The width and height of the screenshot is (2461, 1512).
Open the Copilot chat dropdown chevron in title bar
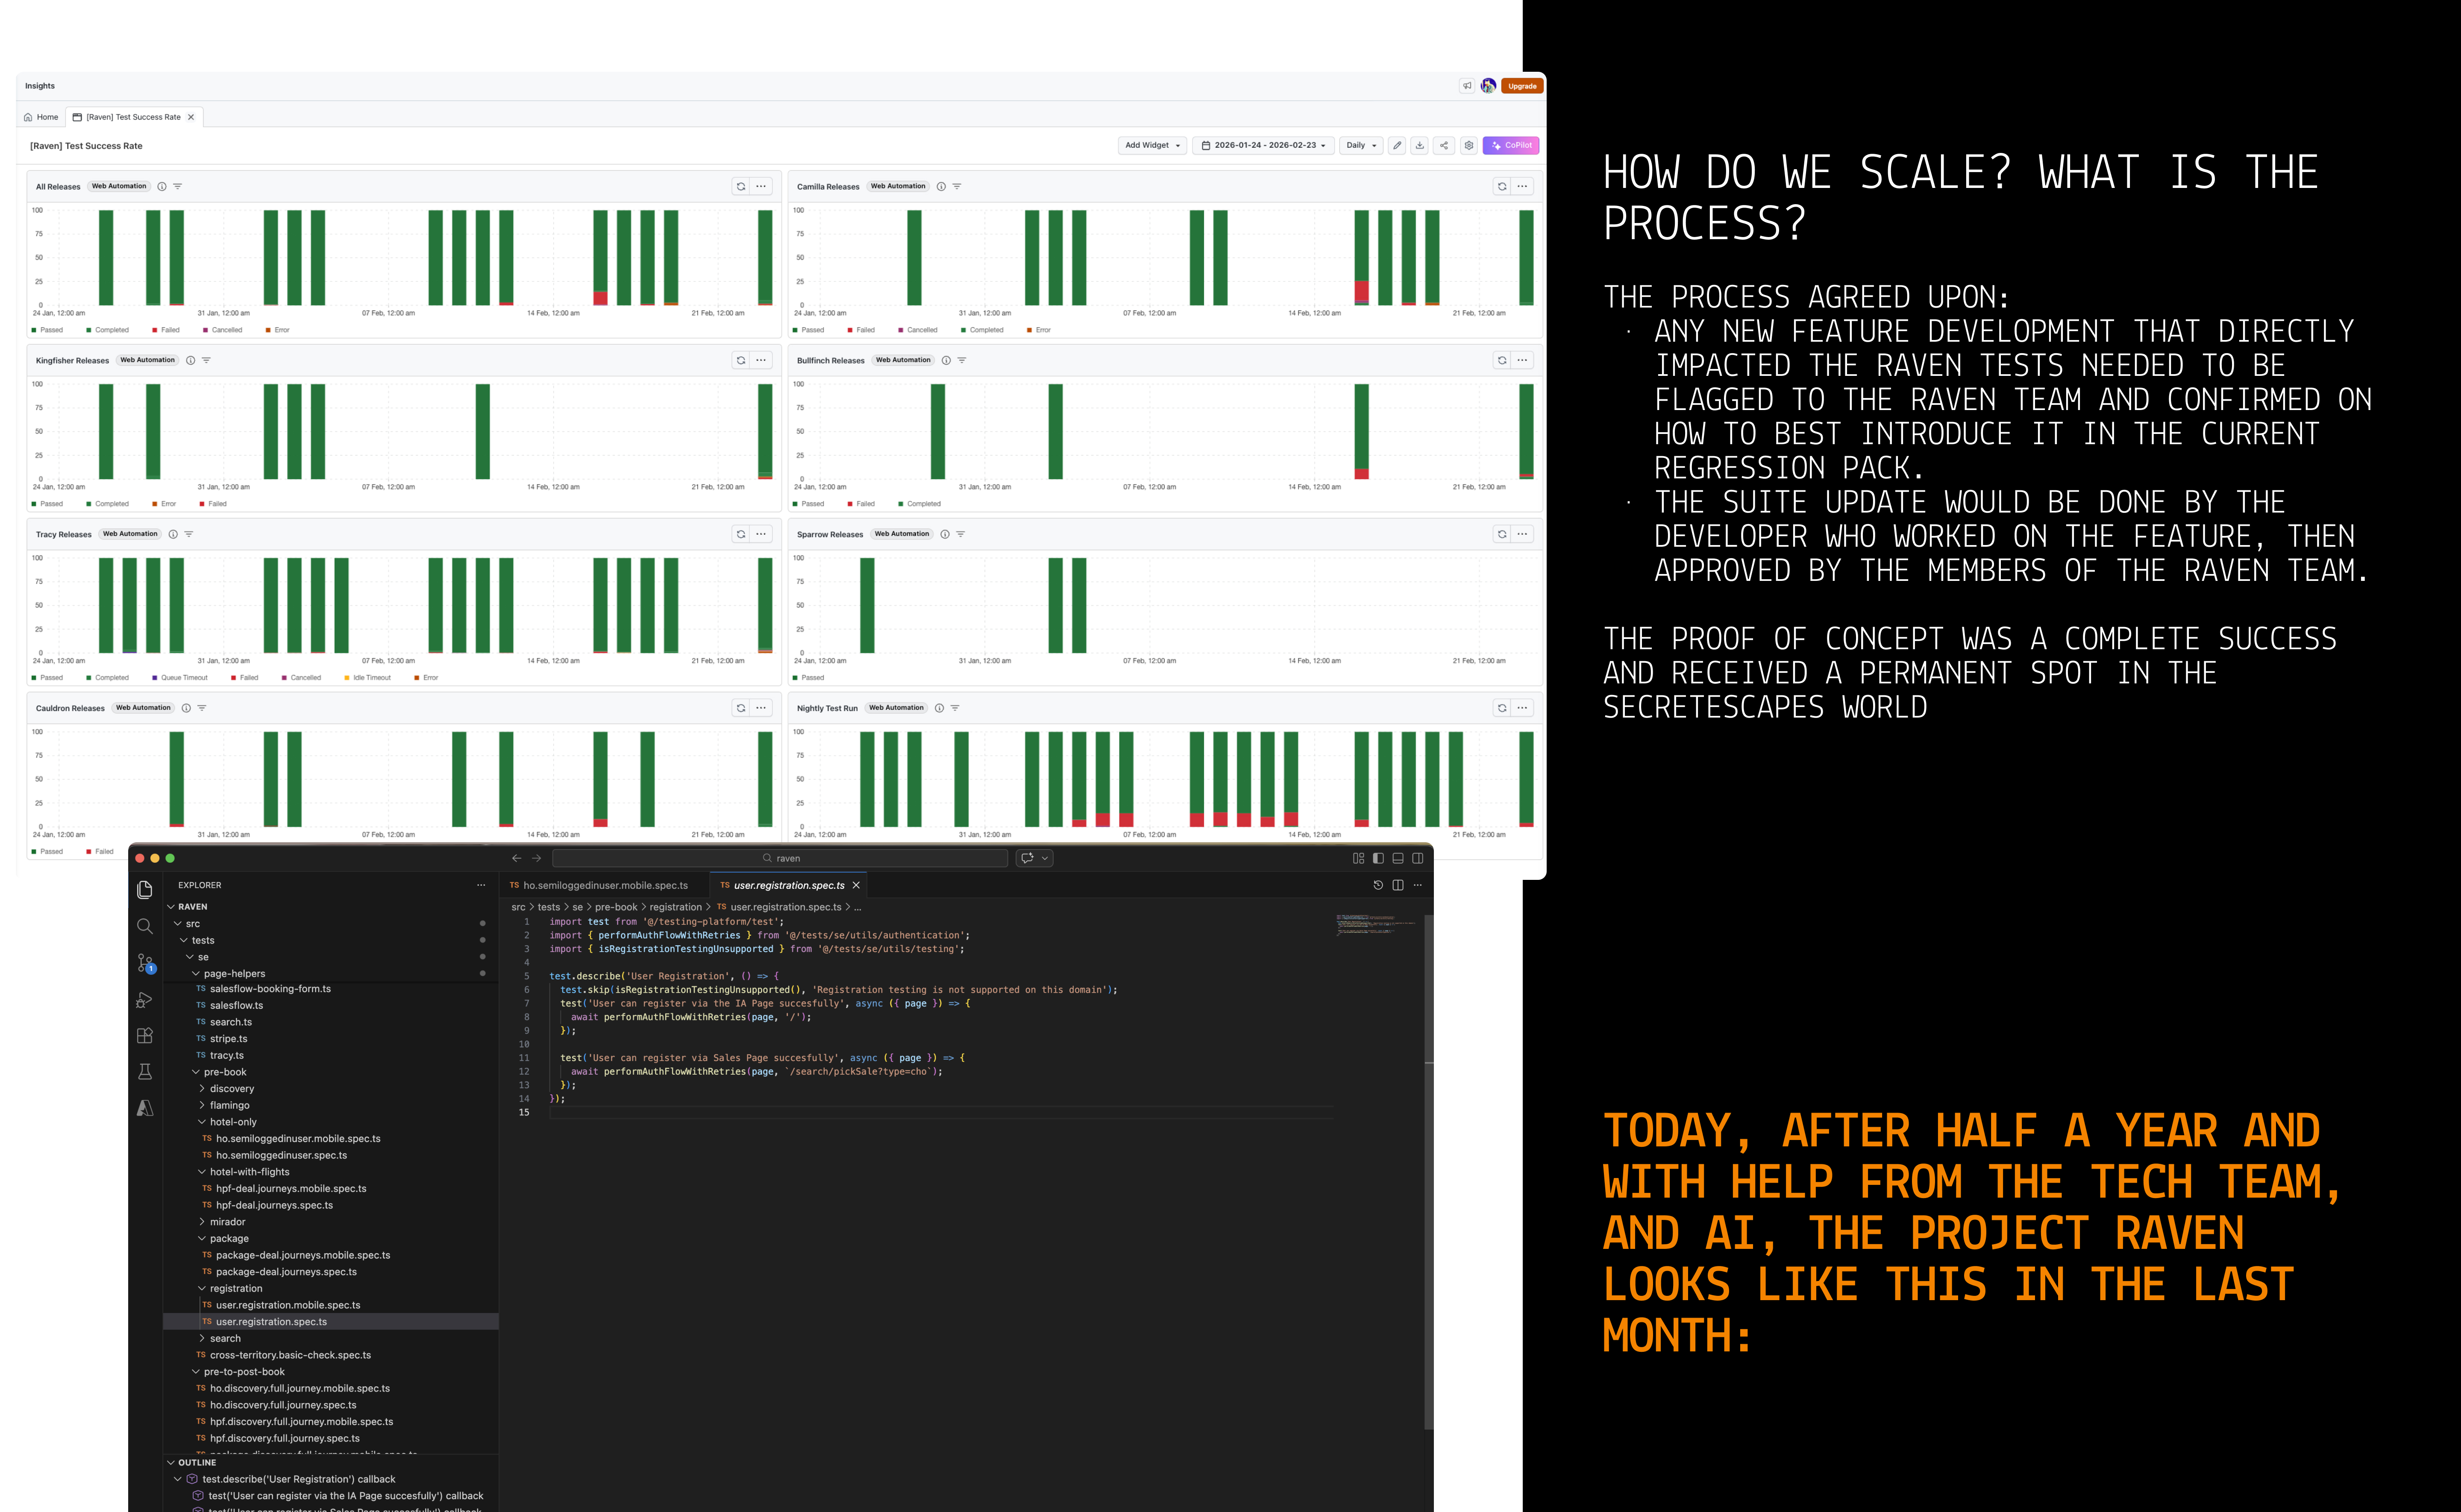pos(1045,858)
